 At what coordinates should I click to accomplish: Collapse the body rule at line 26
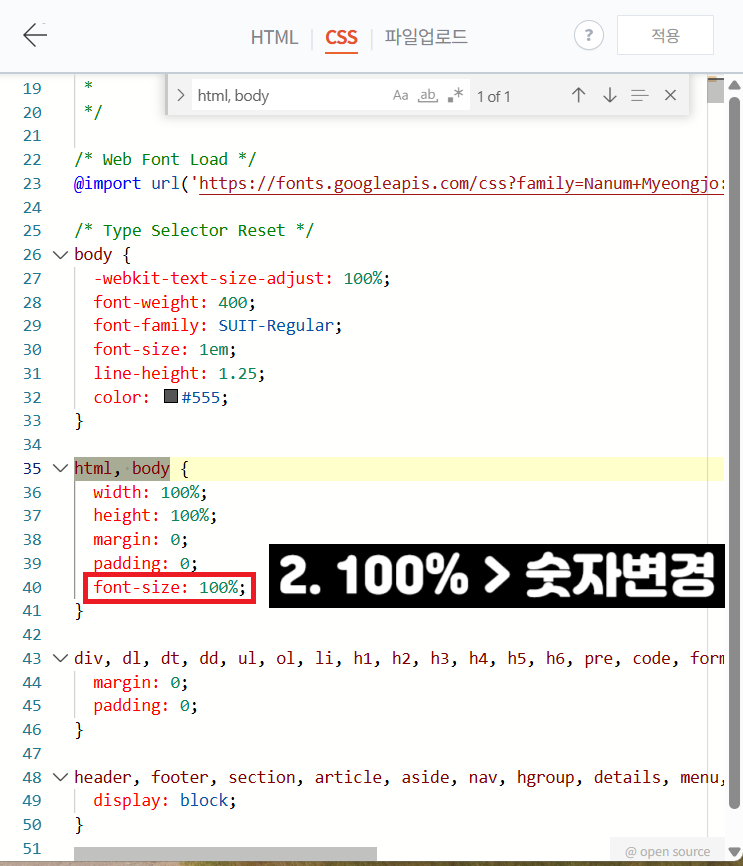(x=60, y=255)
